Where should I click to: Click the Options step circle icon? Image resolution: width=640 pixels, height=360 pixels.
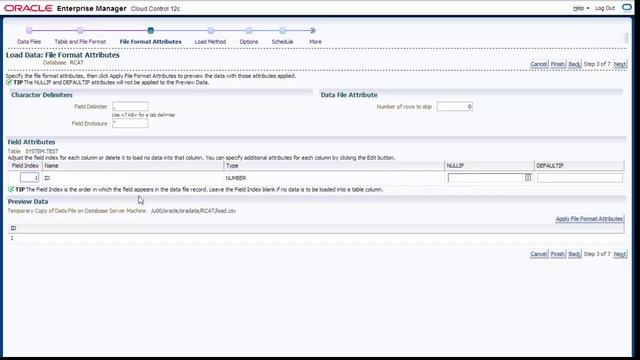pos(249,31)
